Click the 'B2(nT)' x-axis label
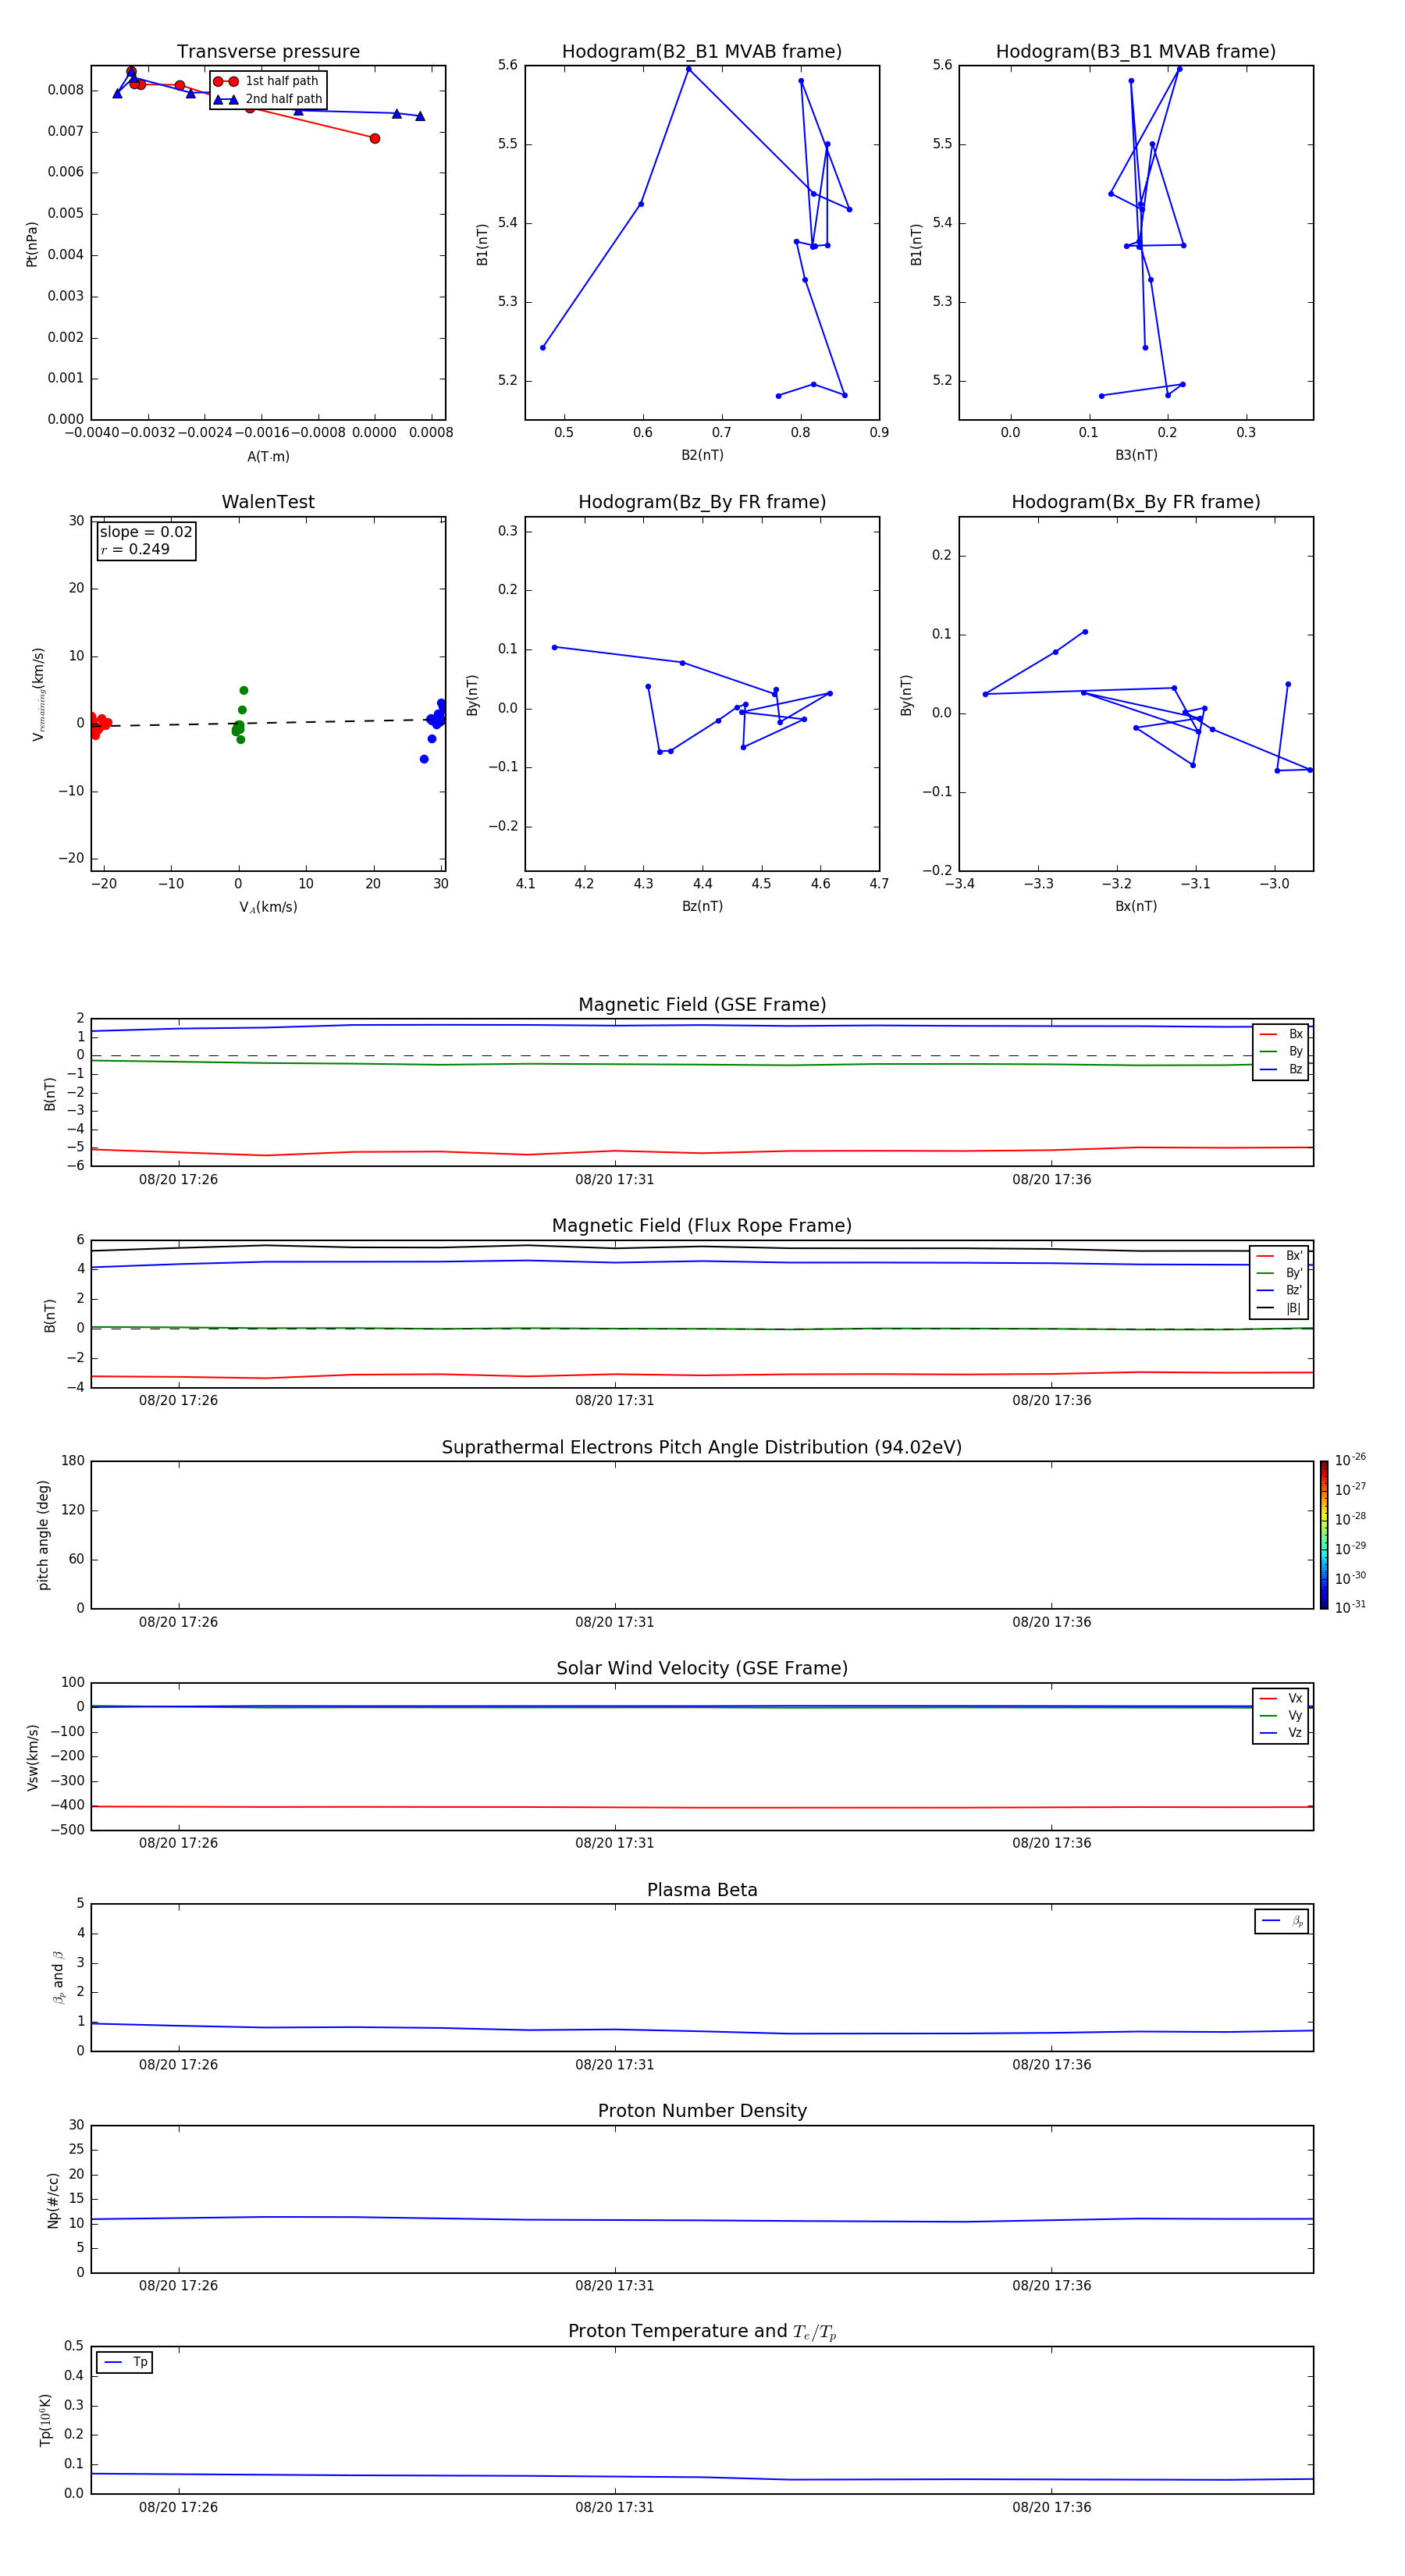 click(702, 455)
